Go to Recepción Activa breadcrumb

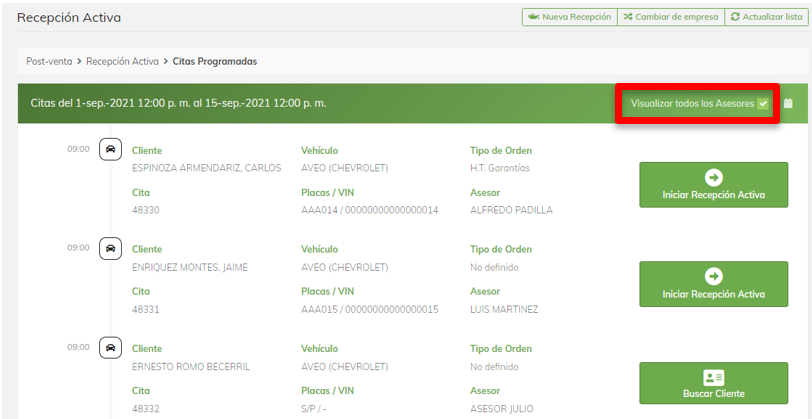(x=122, y=61)
